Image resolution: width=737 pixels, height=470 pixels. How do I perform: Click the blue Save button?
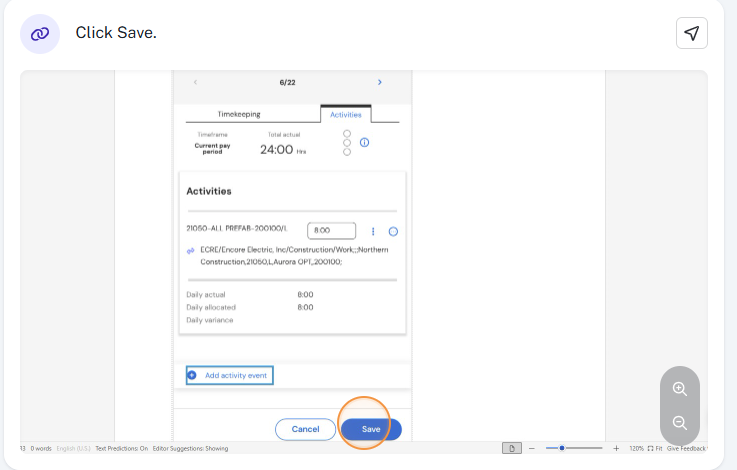tap(371, 429)
